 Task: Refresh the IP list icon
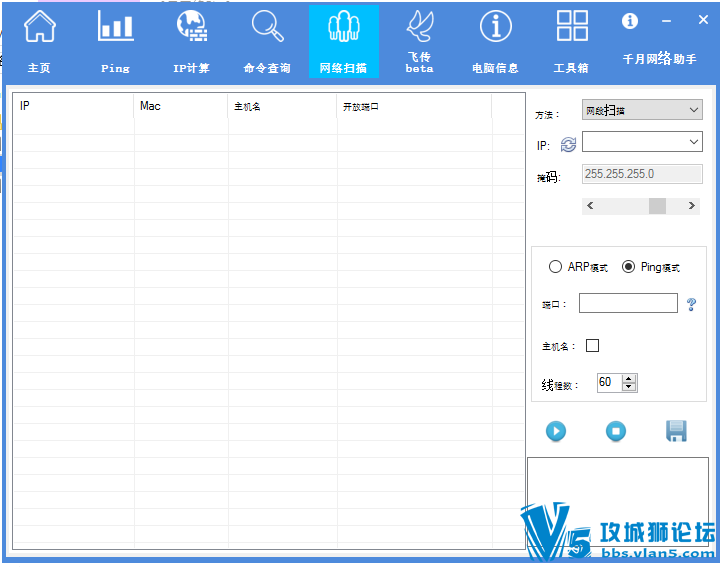point(568,145)
